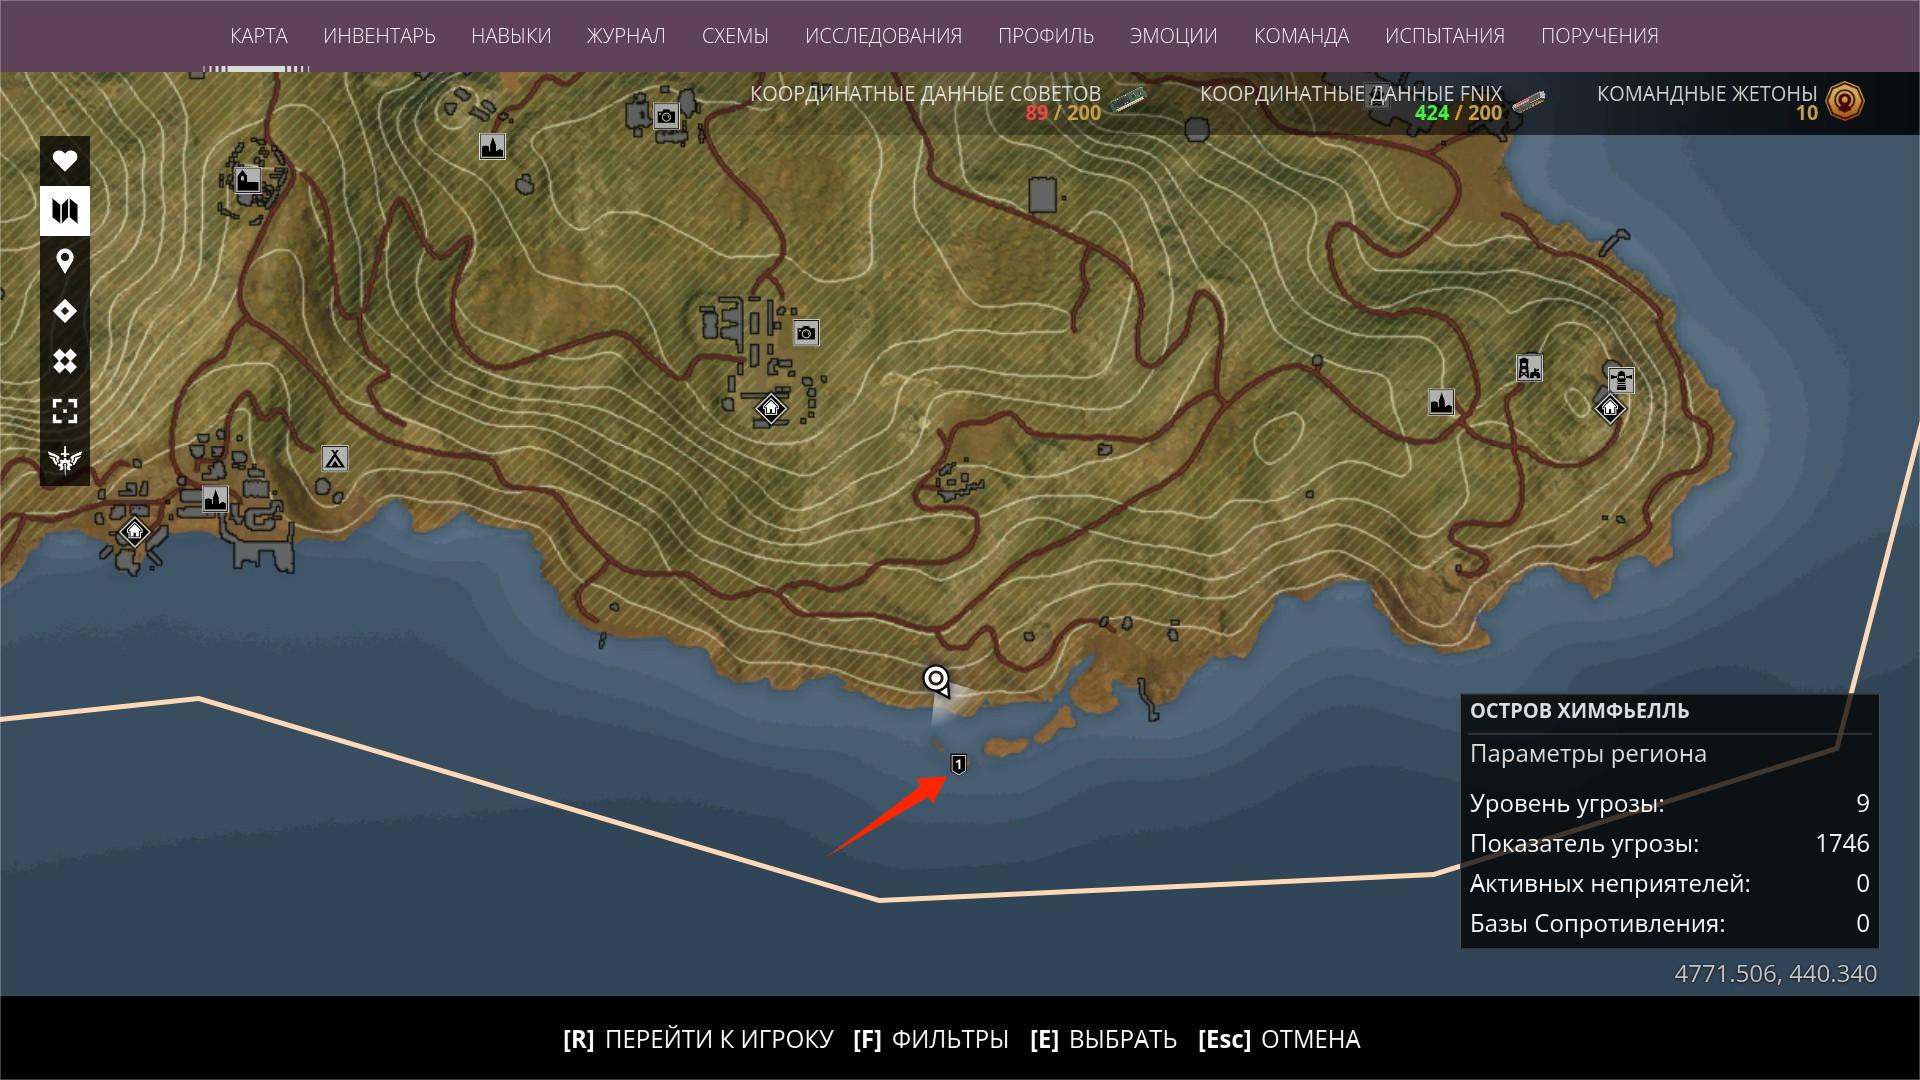
Task: Click the FNIX coordinate data chip icon
Action: (1528, 101)
